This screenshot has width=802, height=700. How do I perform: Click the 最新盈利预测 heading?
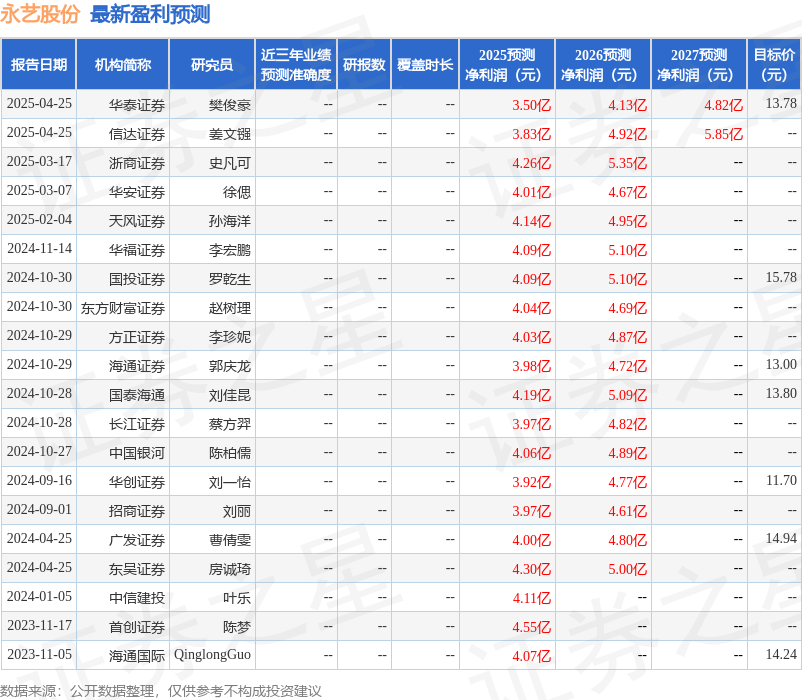(x=150, y=14)
